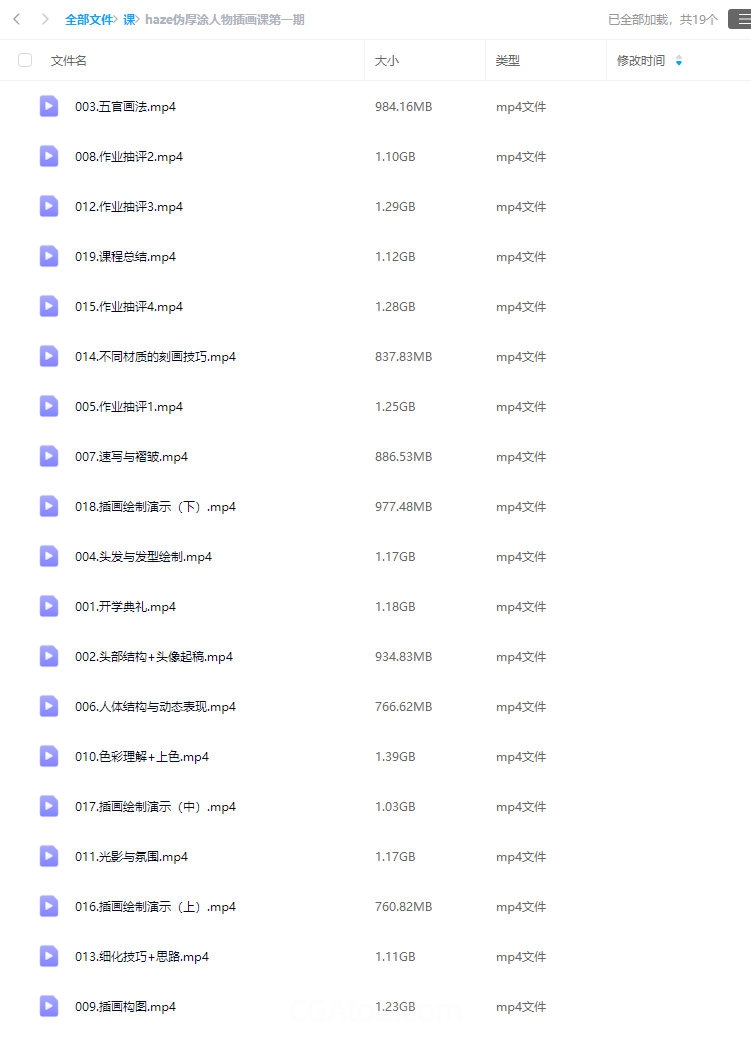The height and width of the screenshot is (1041, 751).
Task: Click the video icon for 010.色彩理解+上色.mp4
Action: [48, 756]
